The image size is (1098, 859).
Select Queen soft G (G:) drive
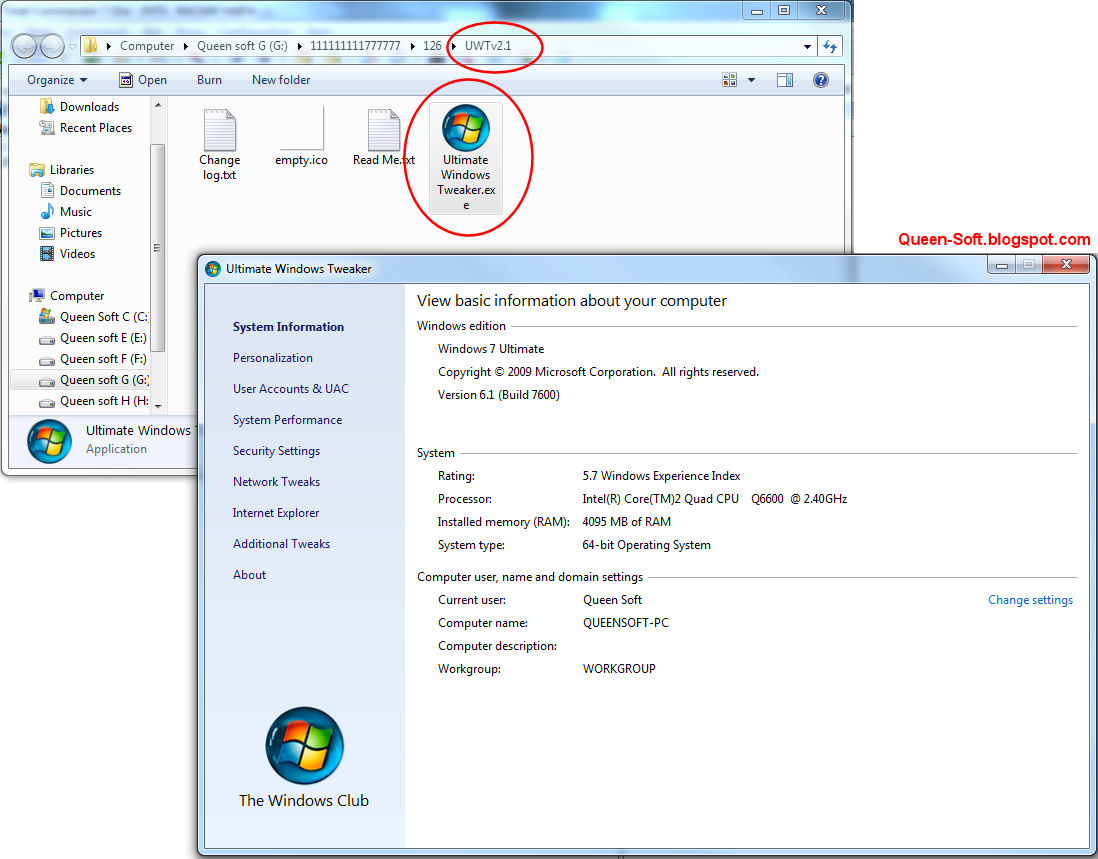[93, 380]
